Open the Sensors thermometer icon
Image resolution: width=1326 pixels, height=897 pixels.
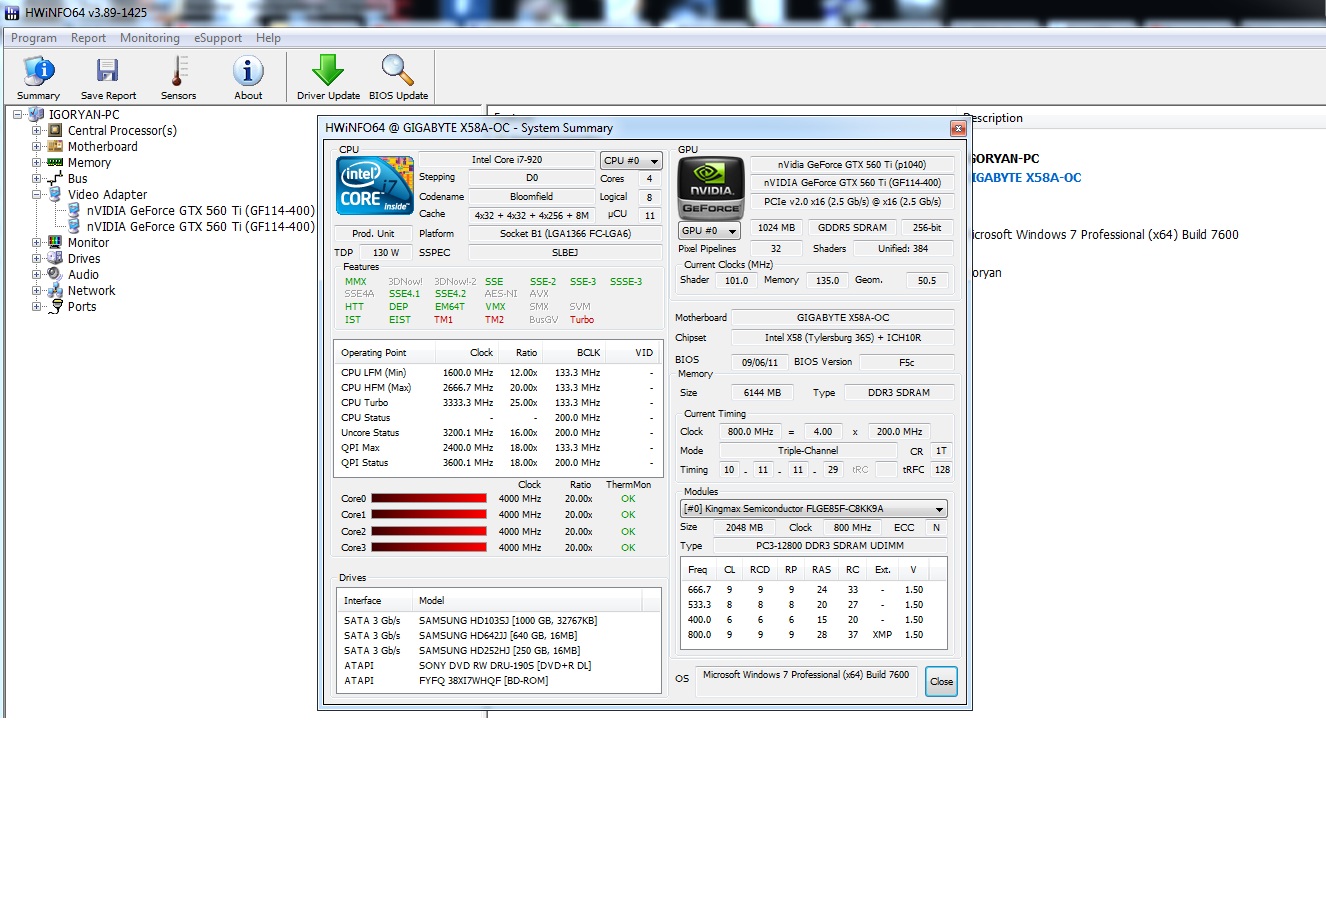pyautogui.click(x=179, y=71)
